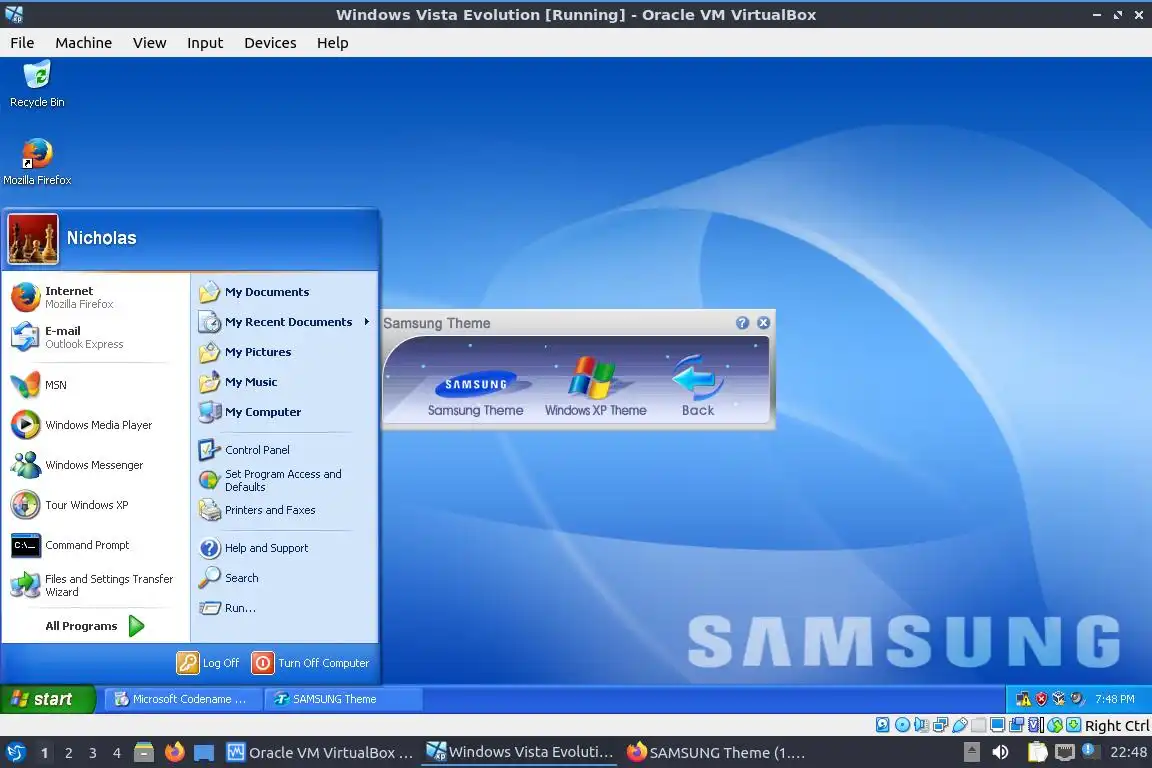Click VirtualBox optical disk indicator
This screenshot has height=768, width=1152.
(902, 725)
